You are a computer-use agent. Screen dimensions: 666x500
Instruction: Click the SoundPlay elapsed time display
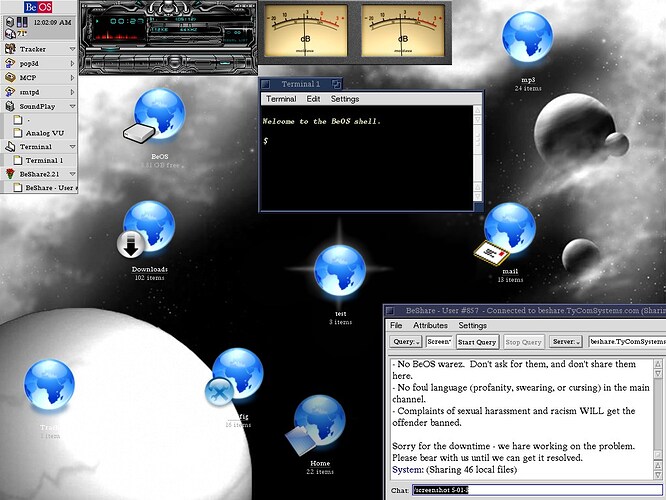coord(127,21)
